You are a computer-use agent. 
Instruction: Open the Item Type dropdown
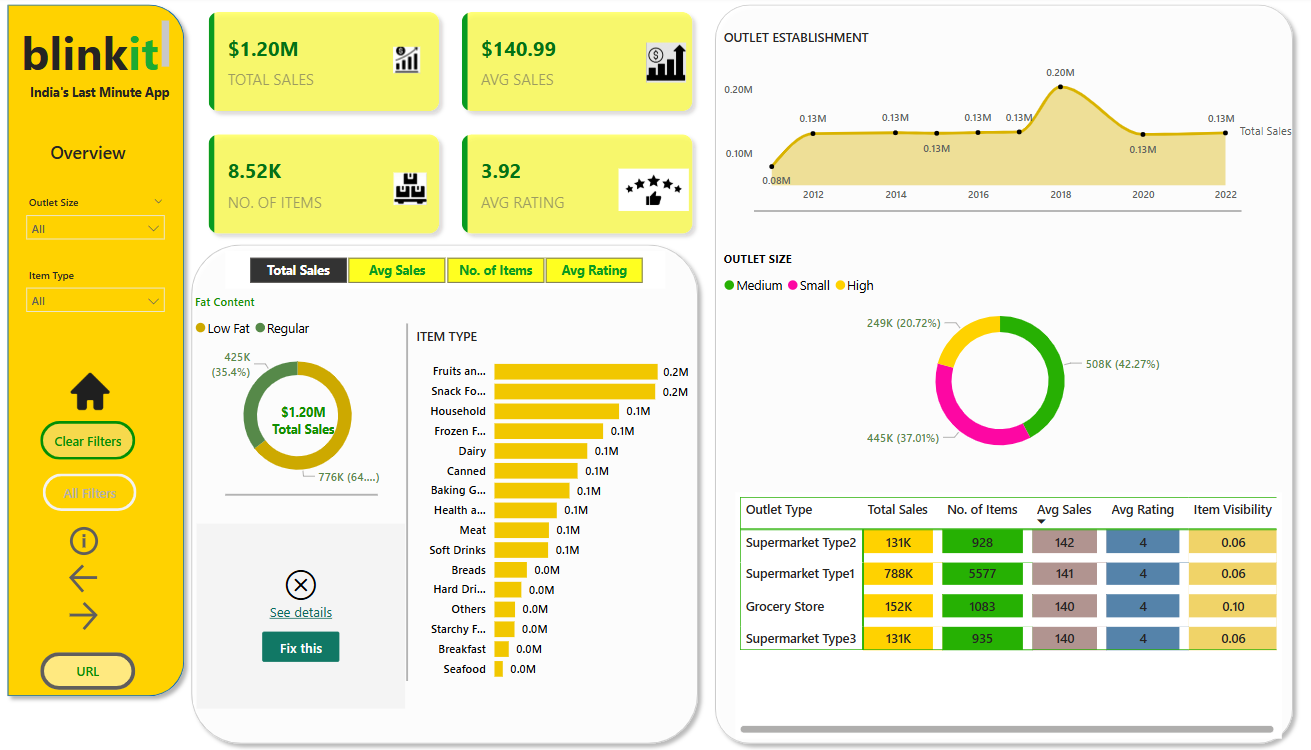[96, 301]
